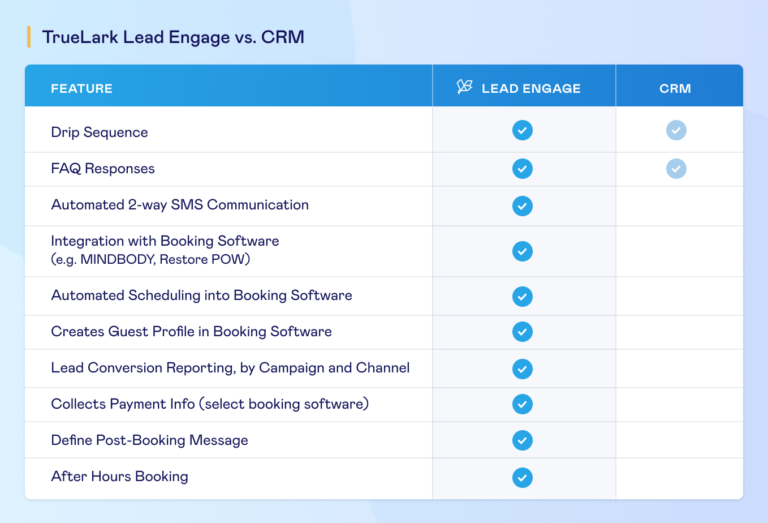The image size is (768, 523).
Task: Click checkmark for Automated 2-way SMS Communication
Action: click(523, 206)
